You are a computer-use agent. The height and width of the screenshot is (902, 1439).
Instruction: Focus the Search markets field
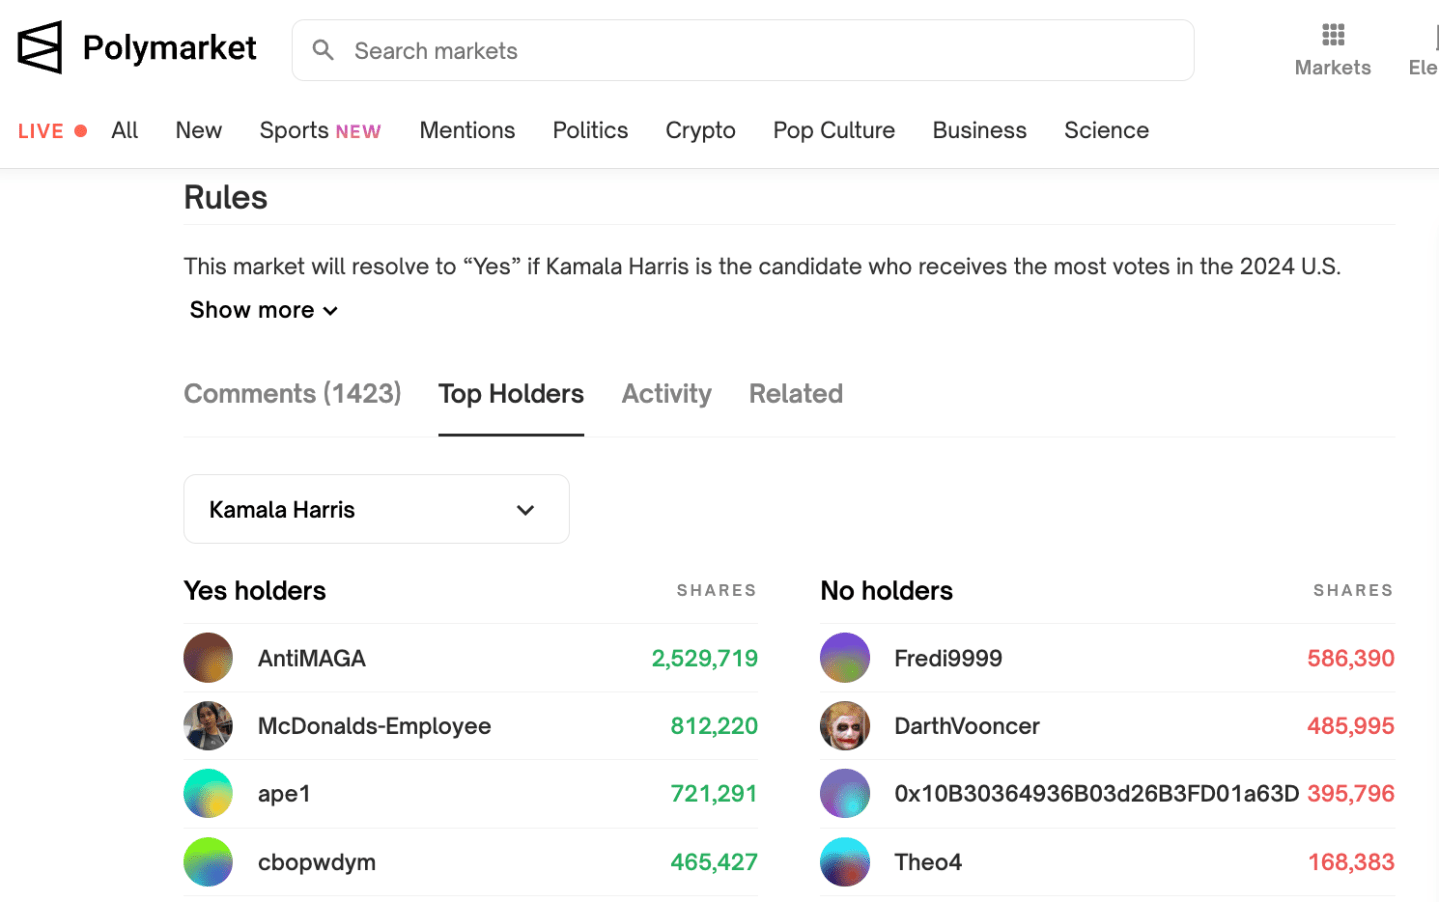760,51
